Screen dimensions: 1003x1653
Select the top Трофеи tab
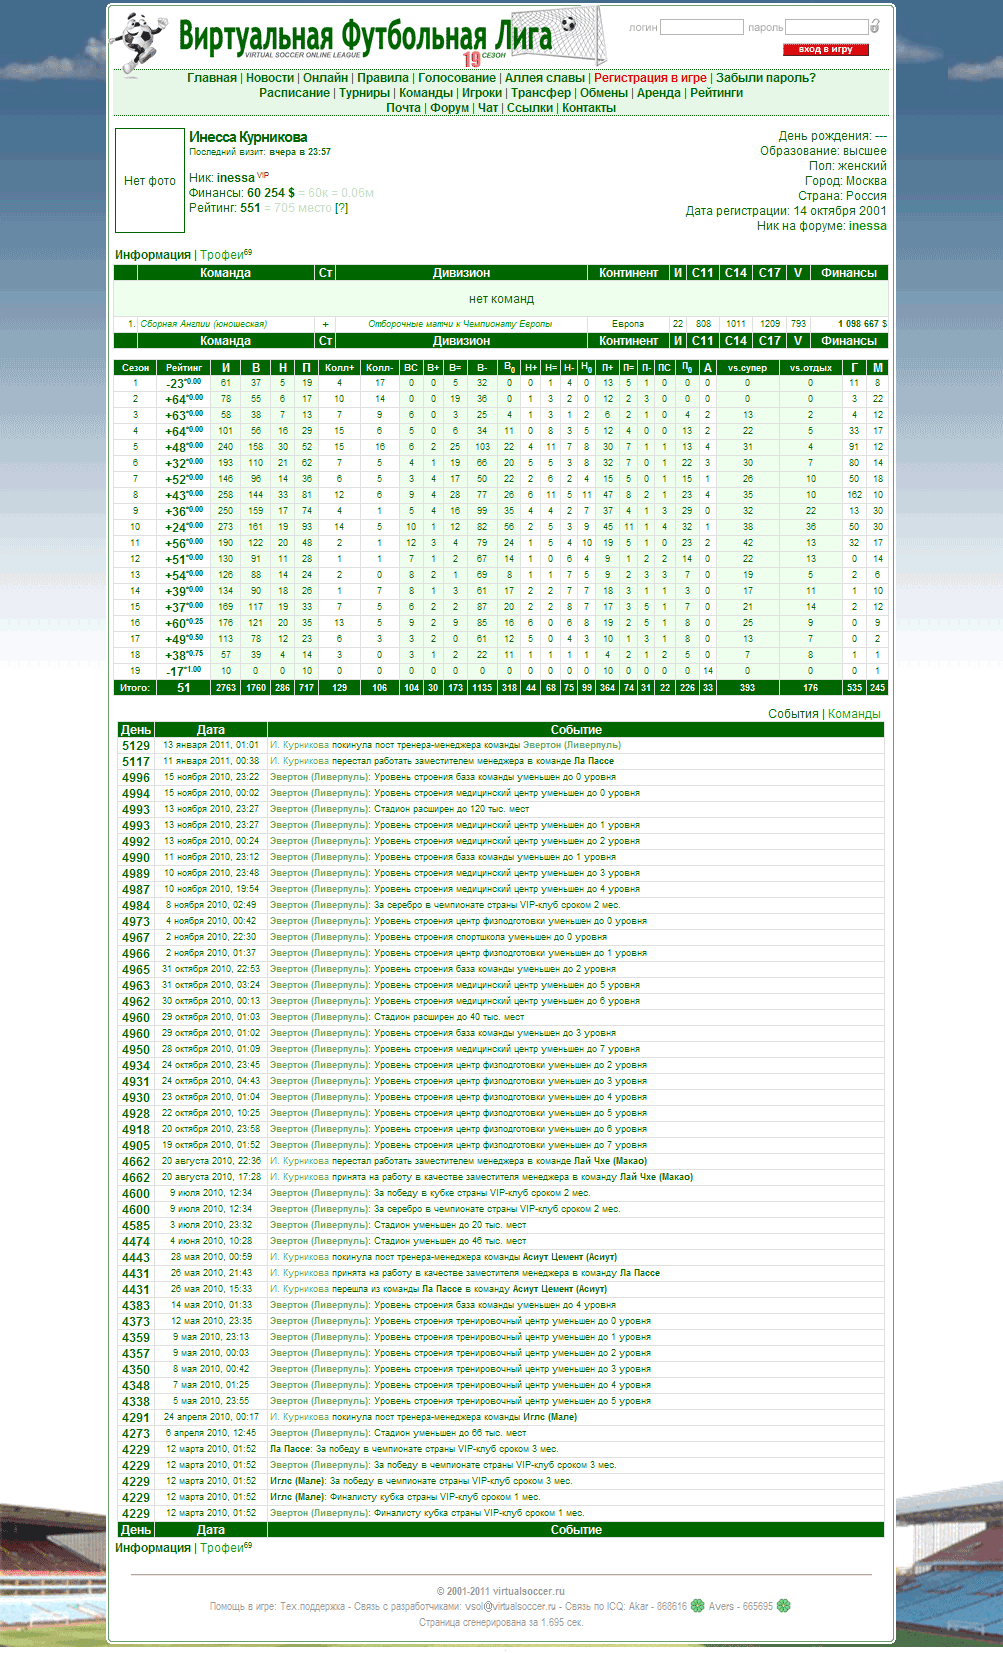point(222,255)
